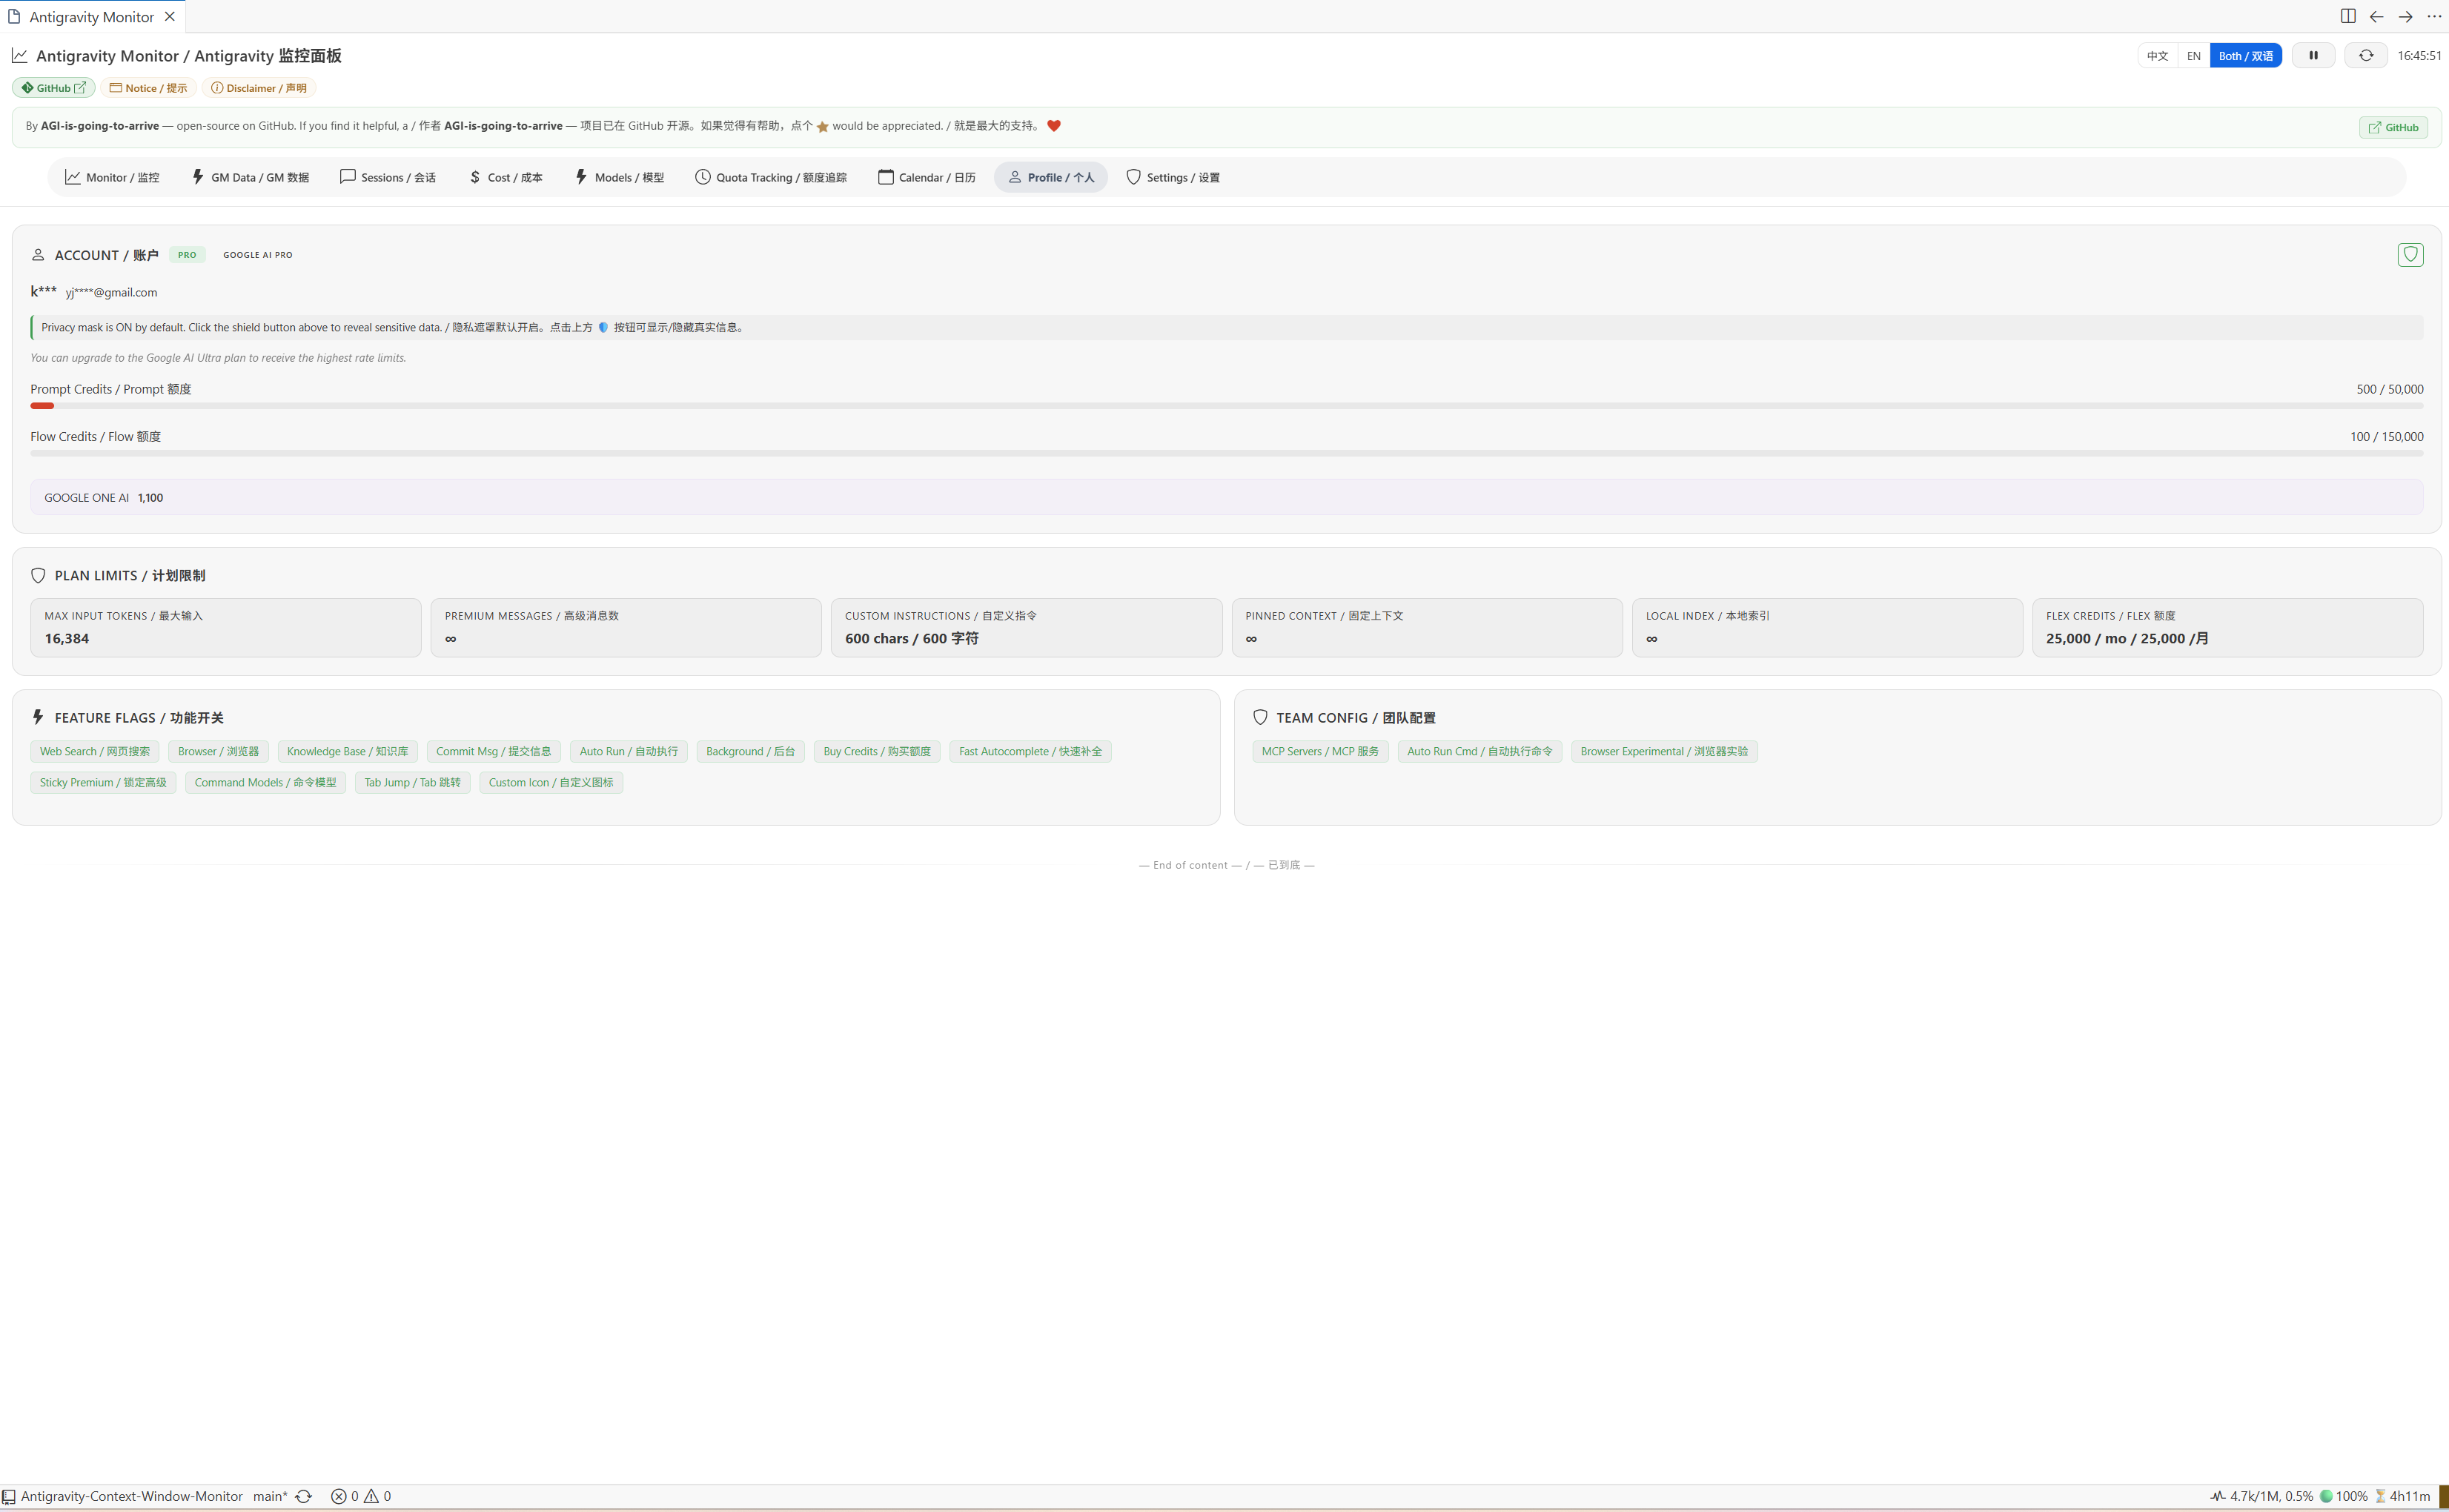The width and height of the screenshot is (2449, 1512).
Task: Click the Browser / 浏览器 feature flag
Action: 218,752
